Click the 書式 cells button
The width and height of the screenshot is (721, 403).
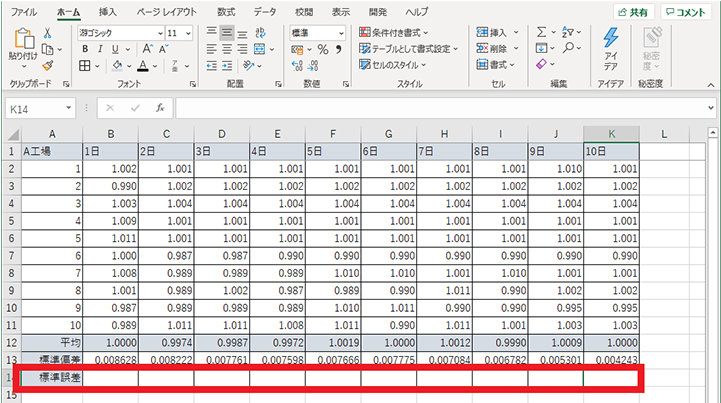pyautogui.click(x=491, y=65)
